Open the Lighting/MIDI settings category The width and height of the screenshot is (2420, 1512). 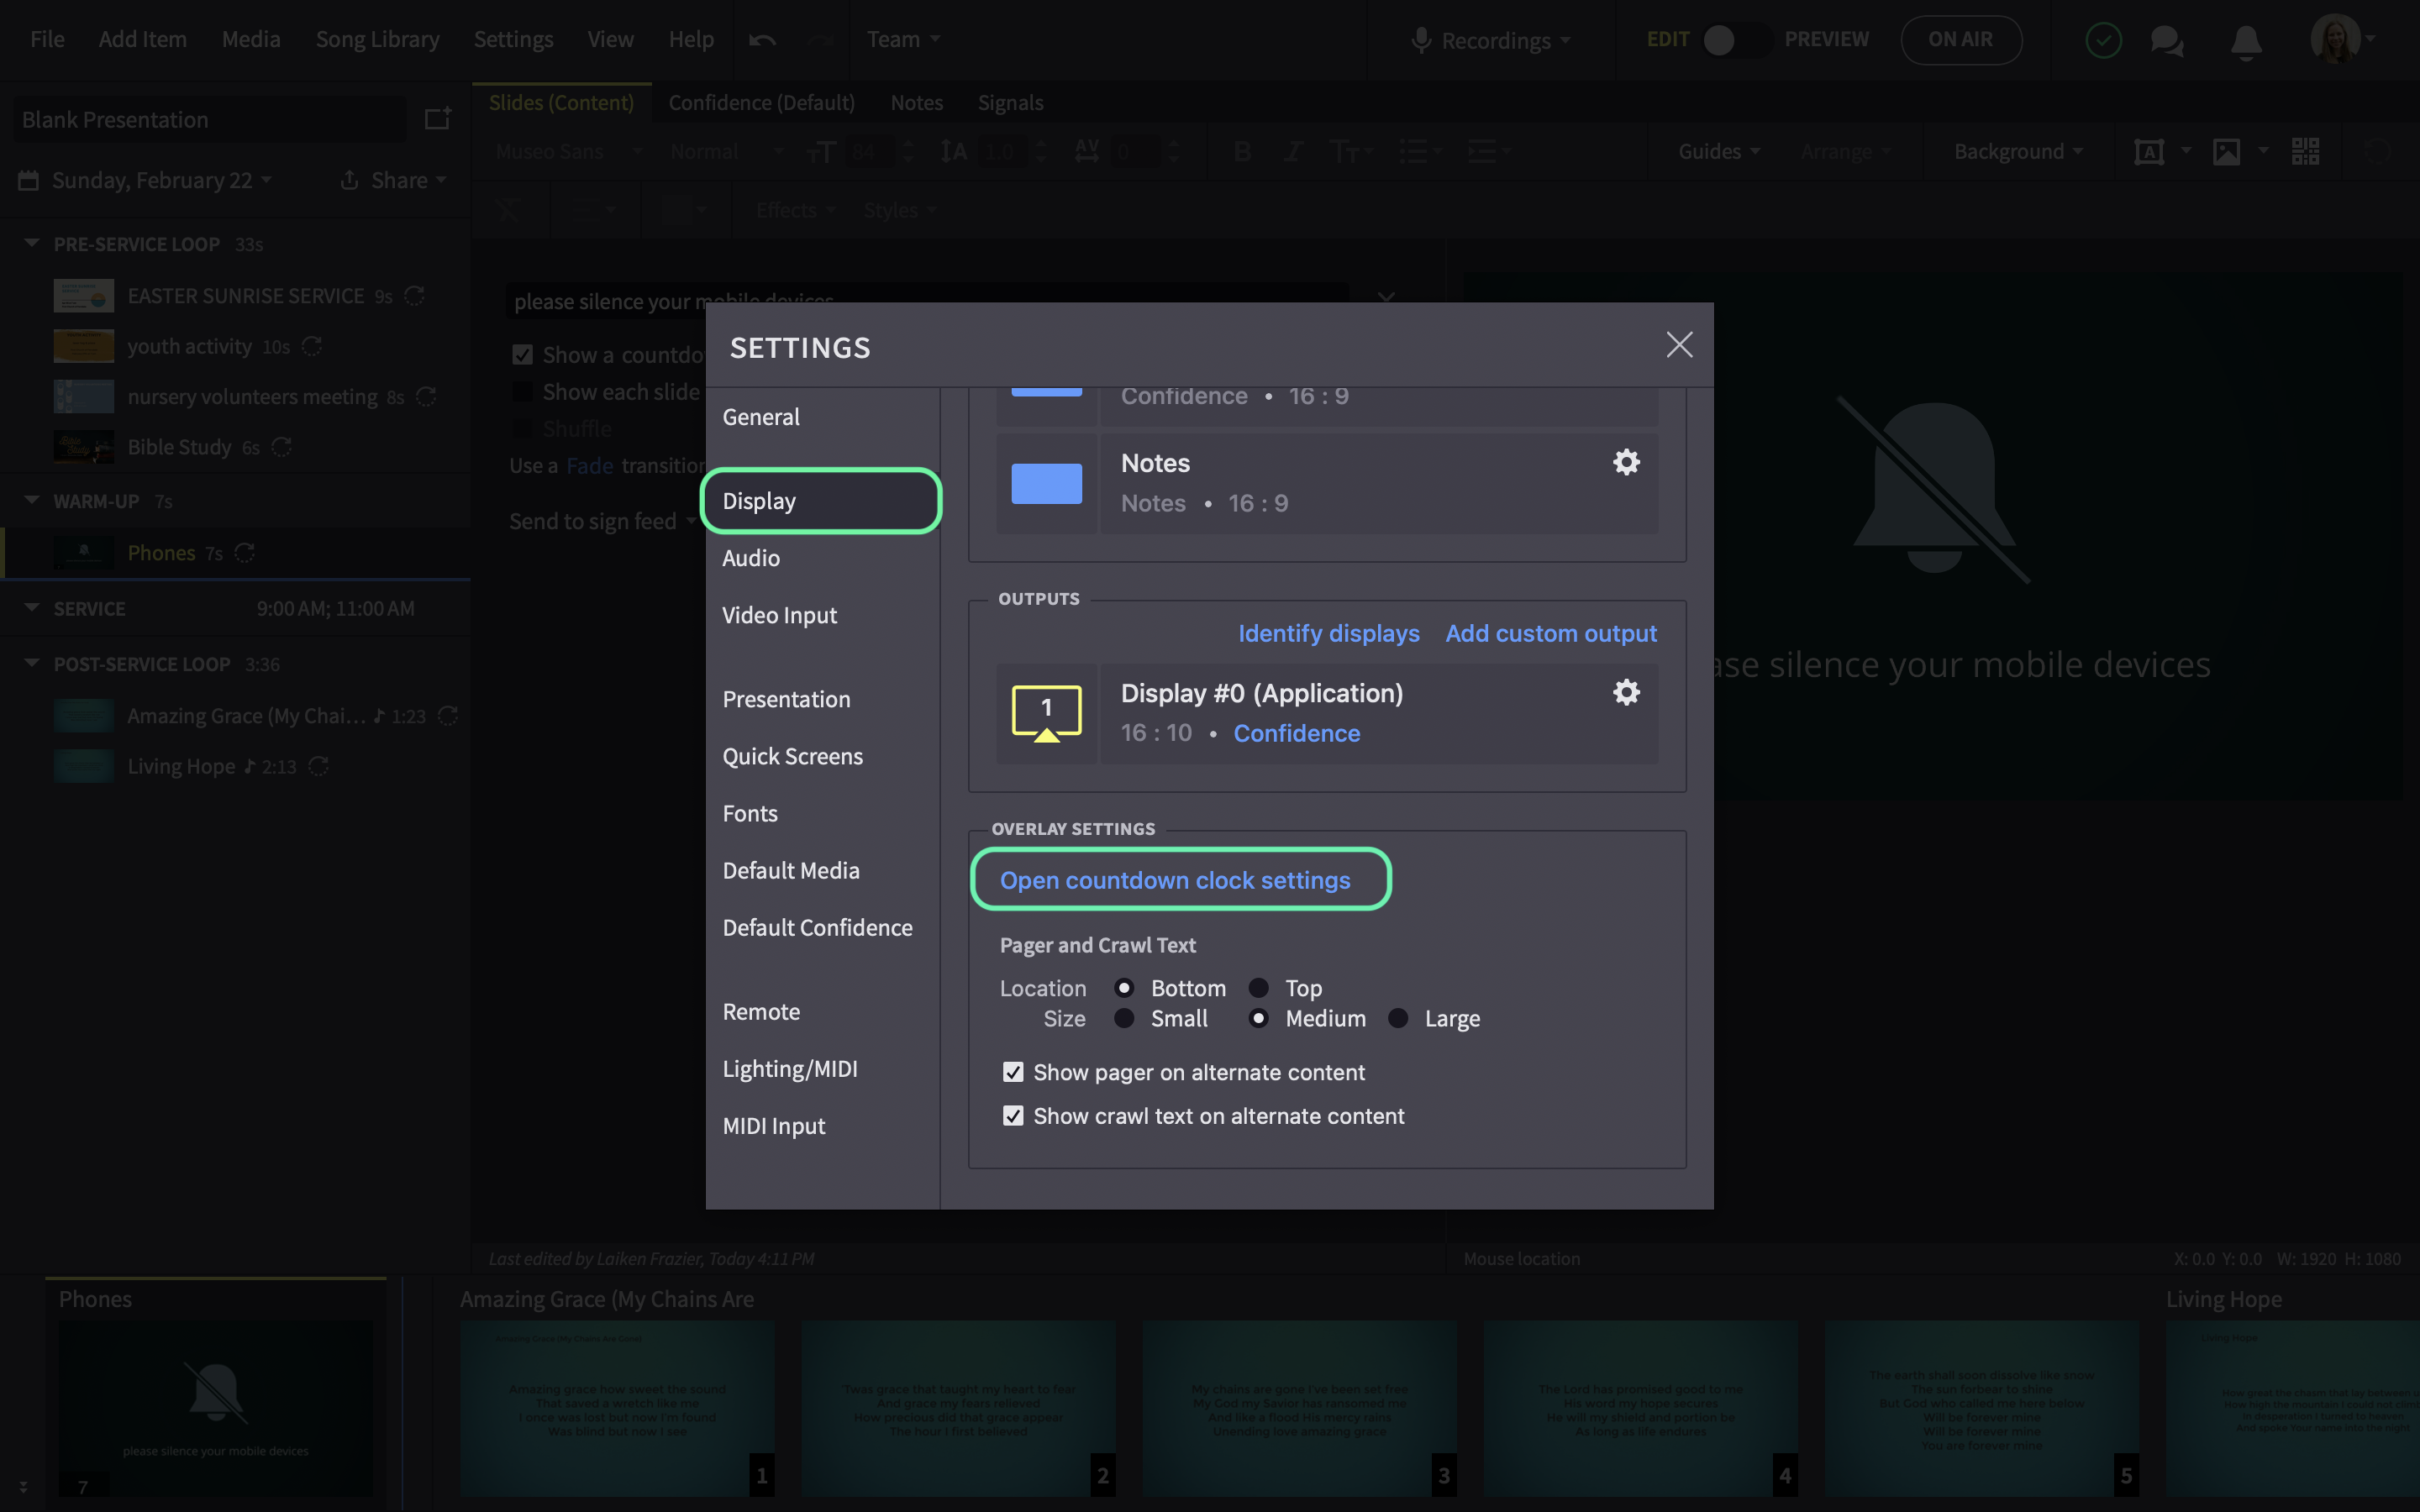[x=790, y=1069]
